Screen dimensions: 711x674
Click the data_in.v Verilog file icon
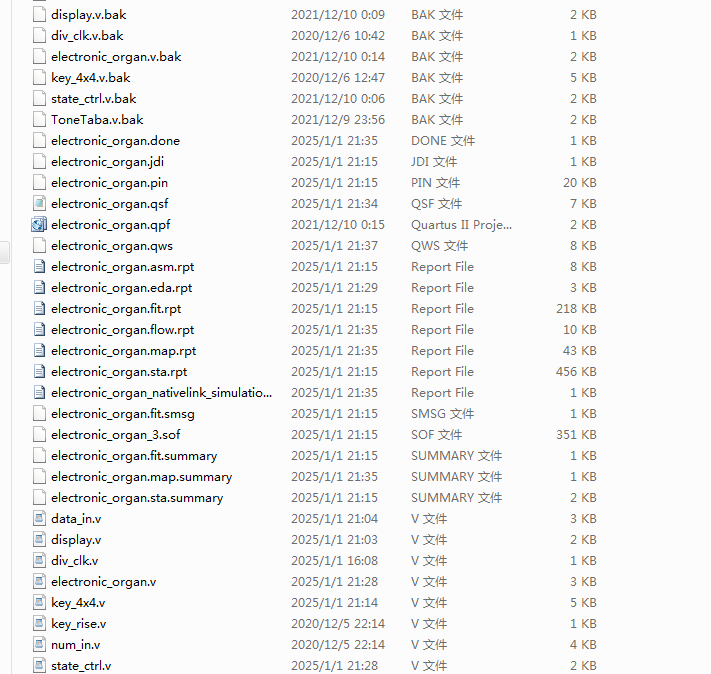pos(39,519)
